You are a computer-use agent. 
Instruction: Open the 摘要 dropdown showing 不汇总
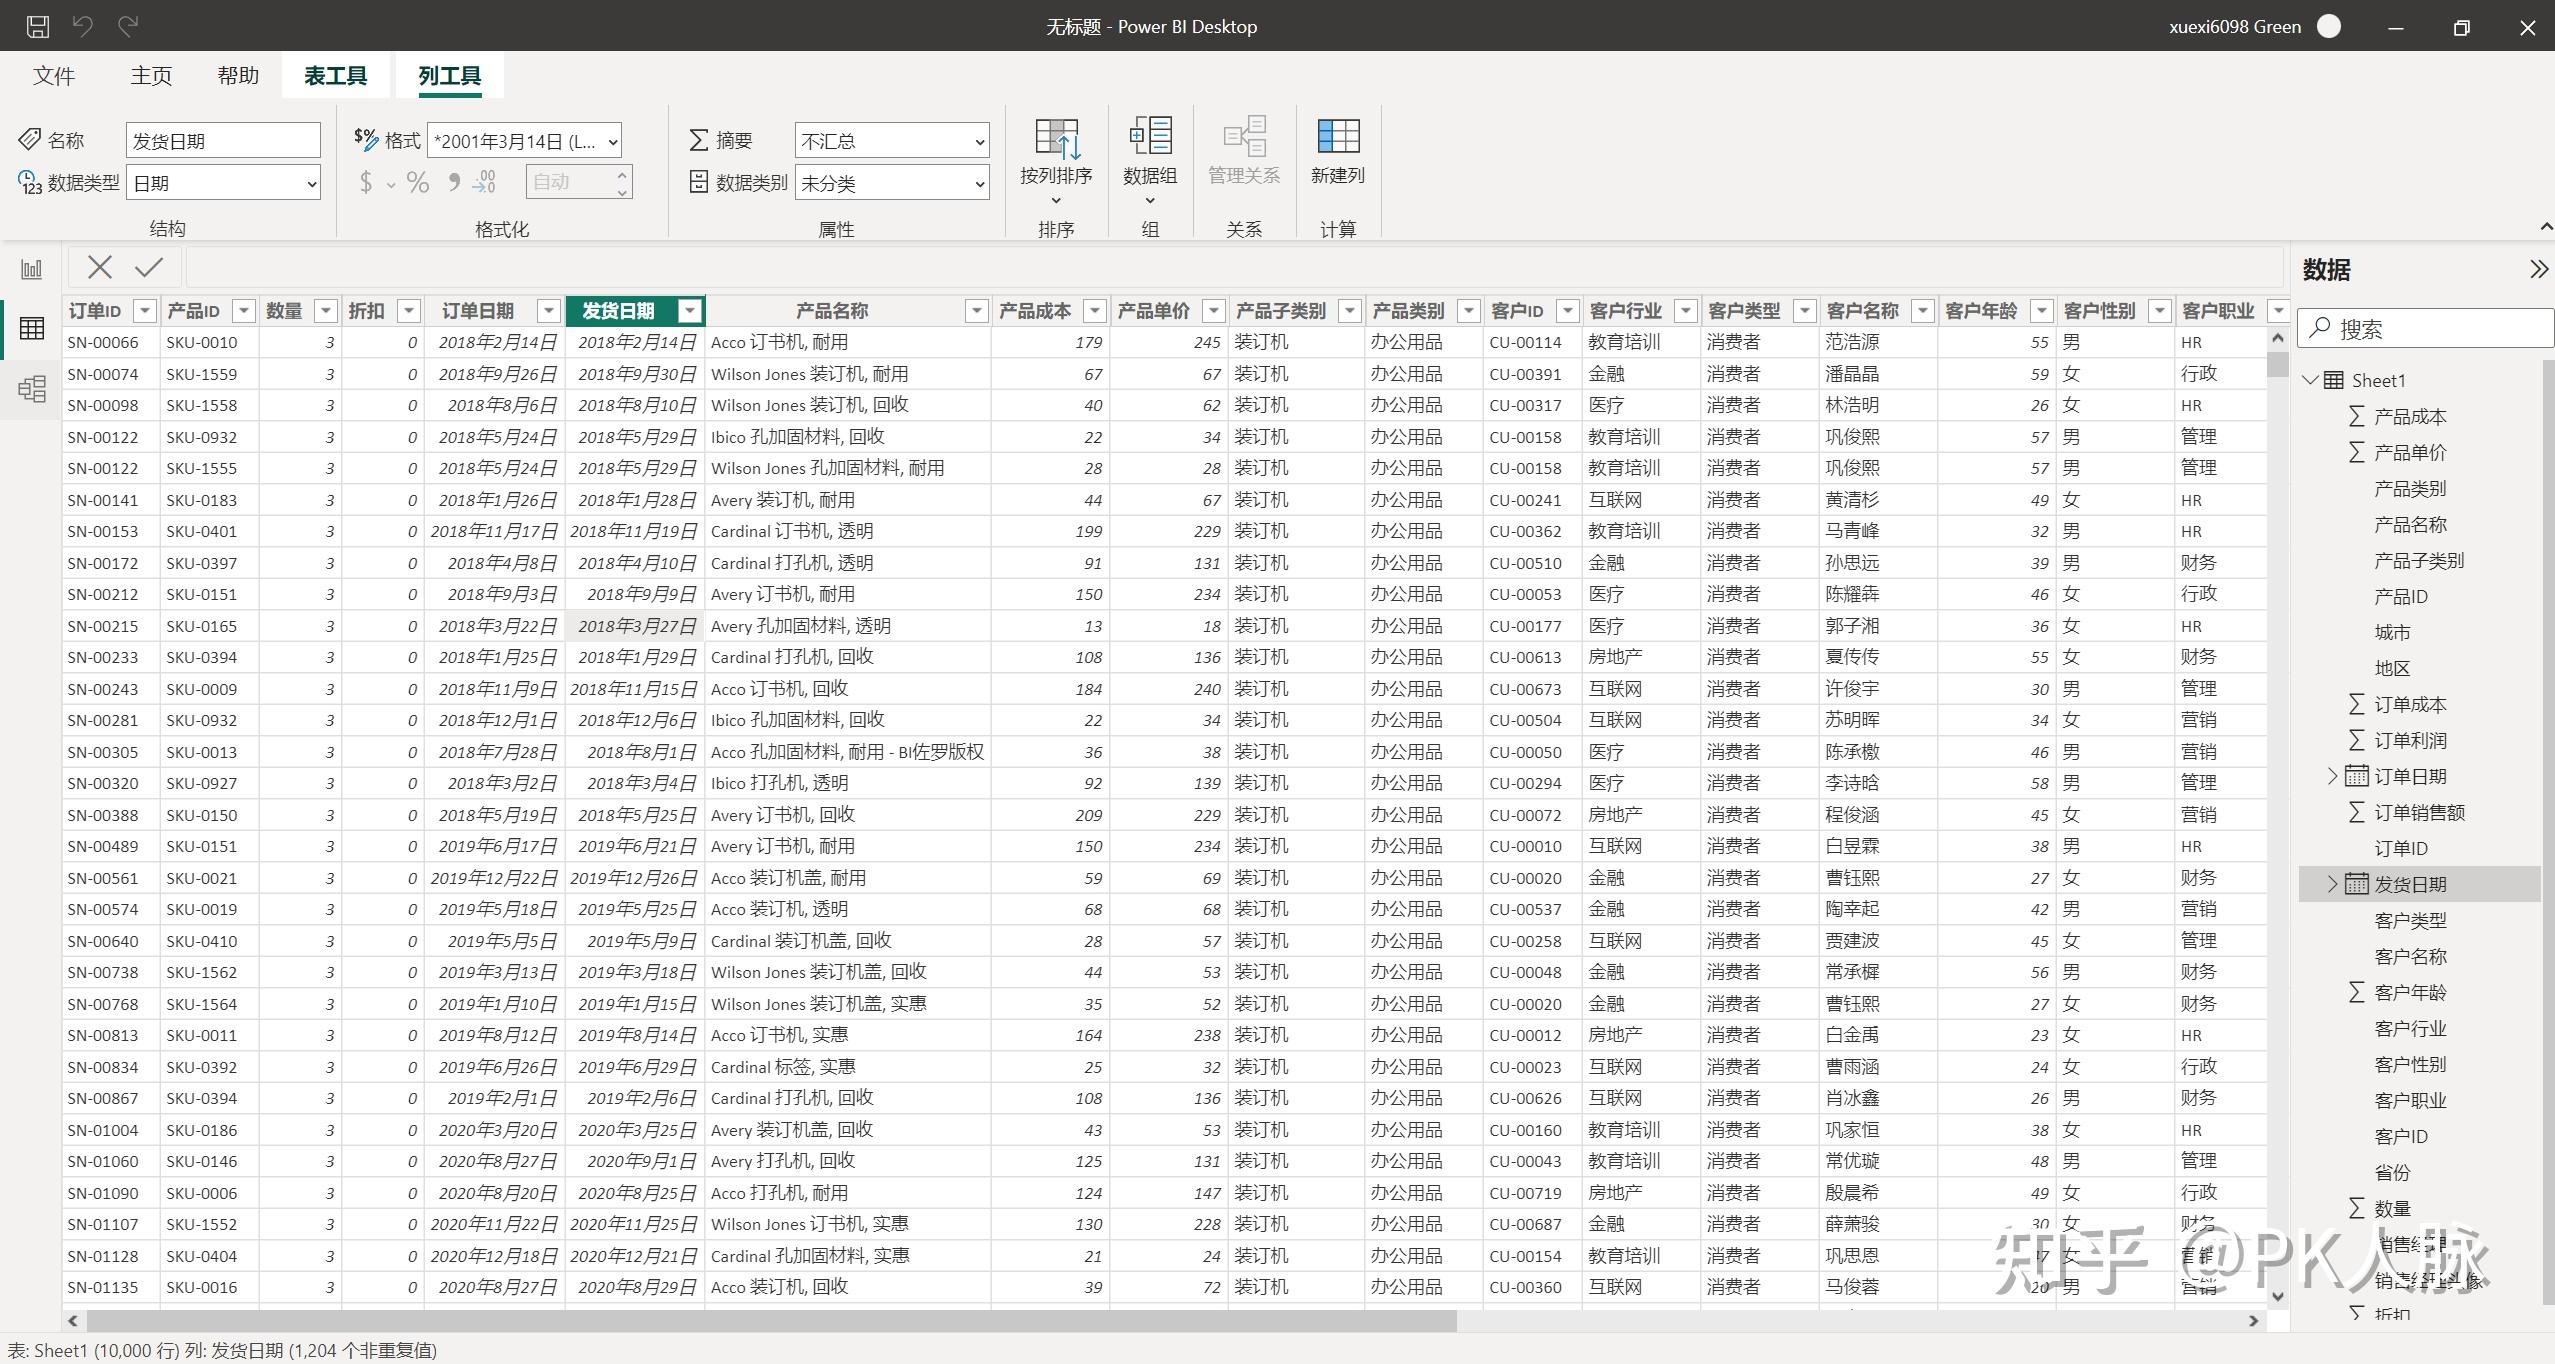coord(892,141)
